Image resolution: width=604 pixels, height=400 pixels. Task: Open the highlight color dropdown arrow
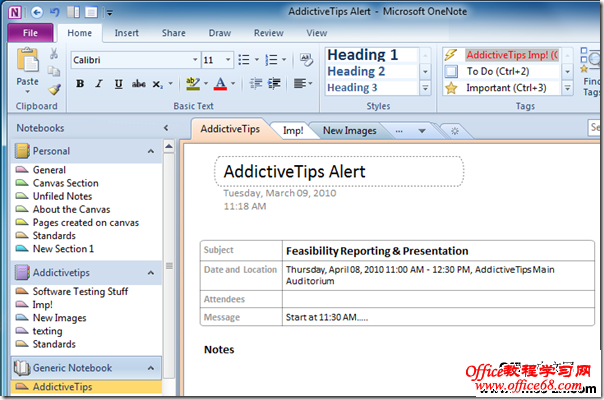pos(206,84)
